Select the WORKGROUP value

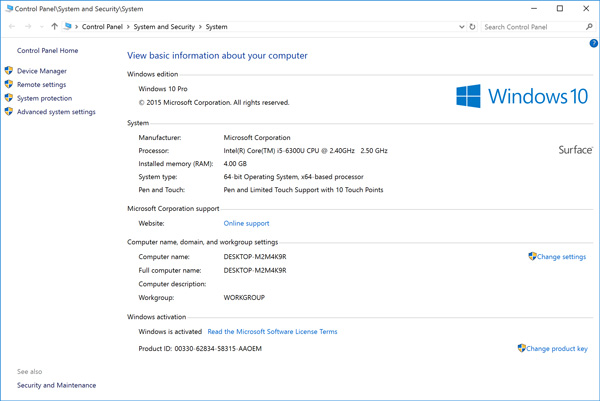point(244,298)
